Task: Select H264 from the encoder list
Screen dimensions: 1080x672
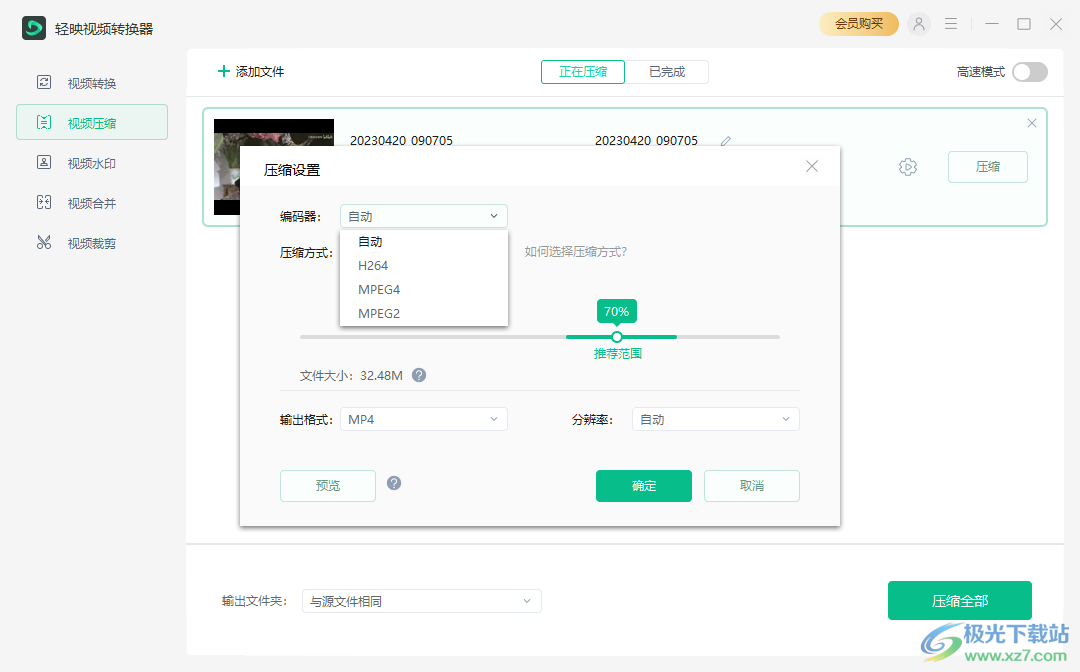Action: pyautogui.click(x=373, y=265)
